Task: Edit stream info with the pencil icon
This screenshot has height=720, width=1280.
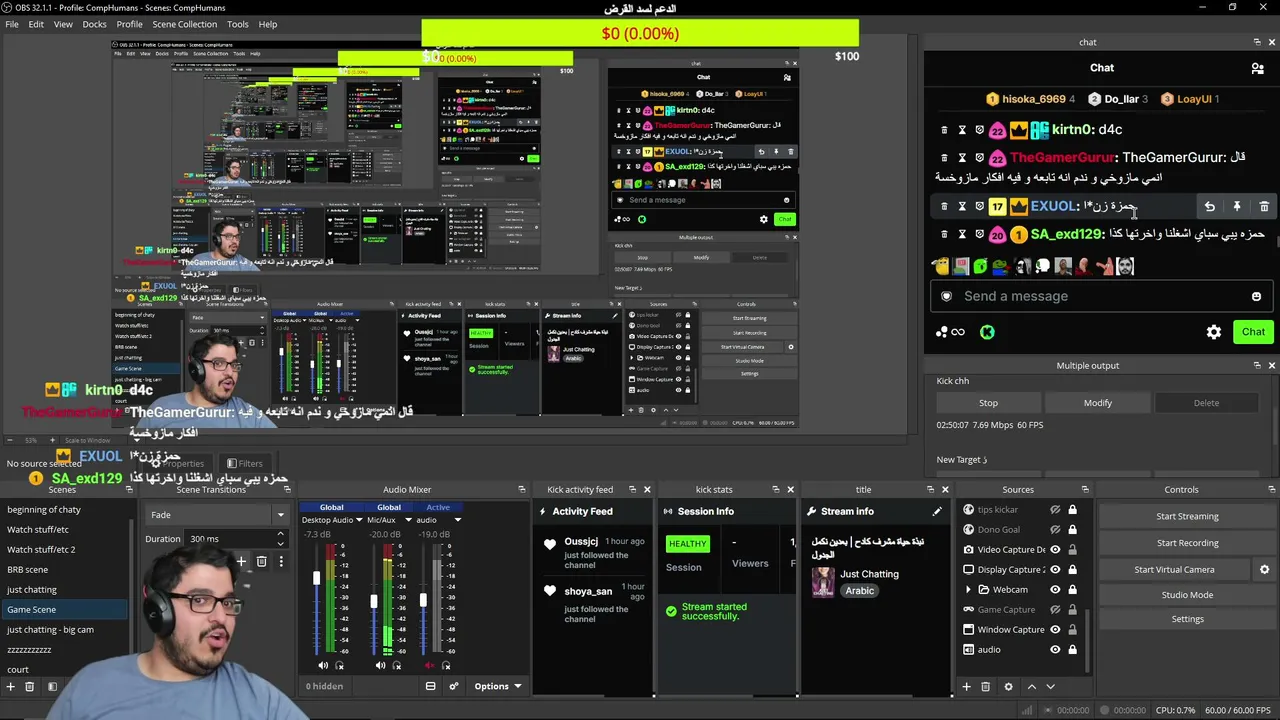Action: [x=937, y=511]
